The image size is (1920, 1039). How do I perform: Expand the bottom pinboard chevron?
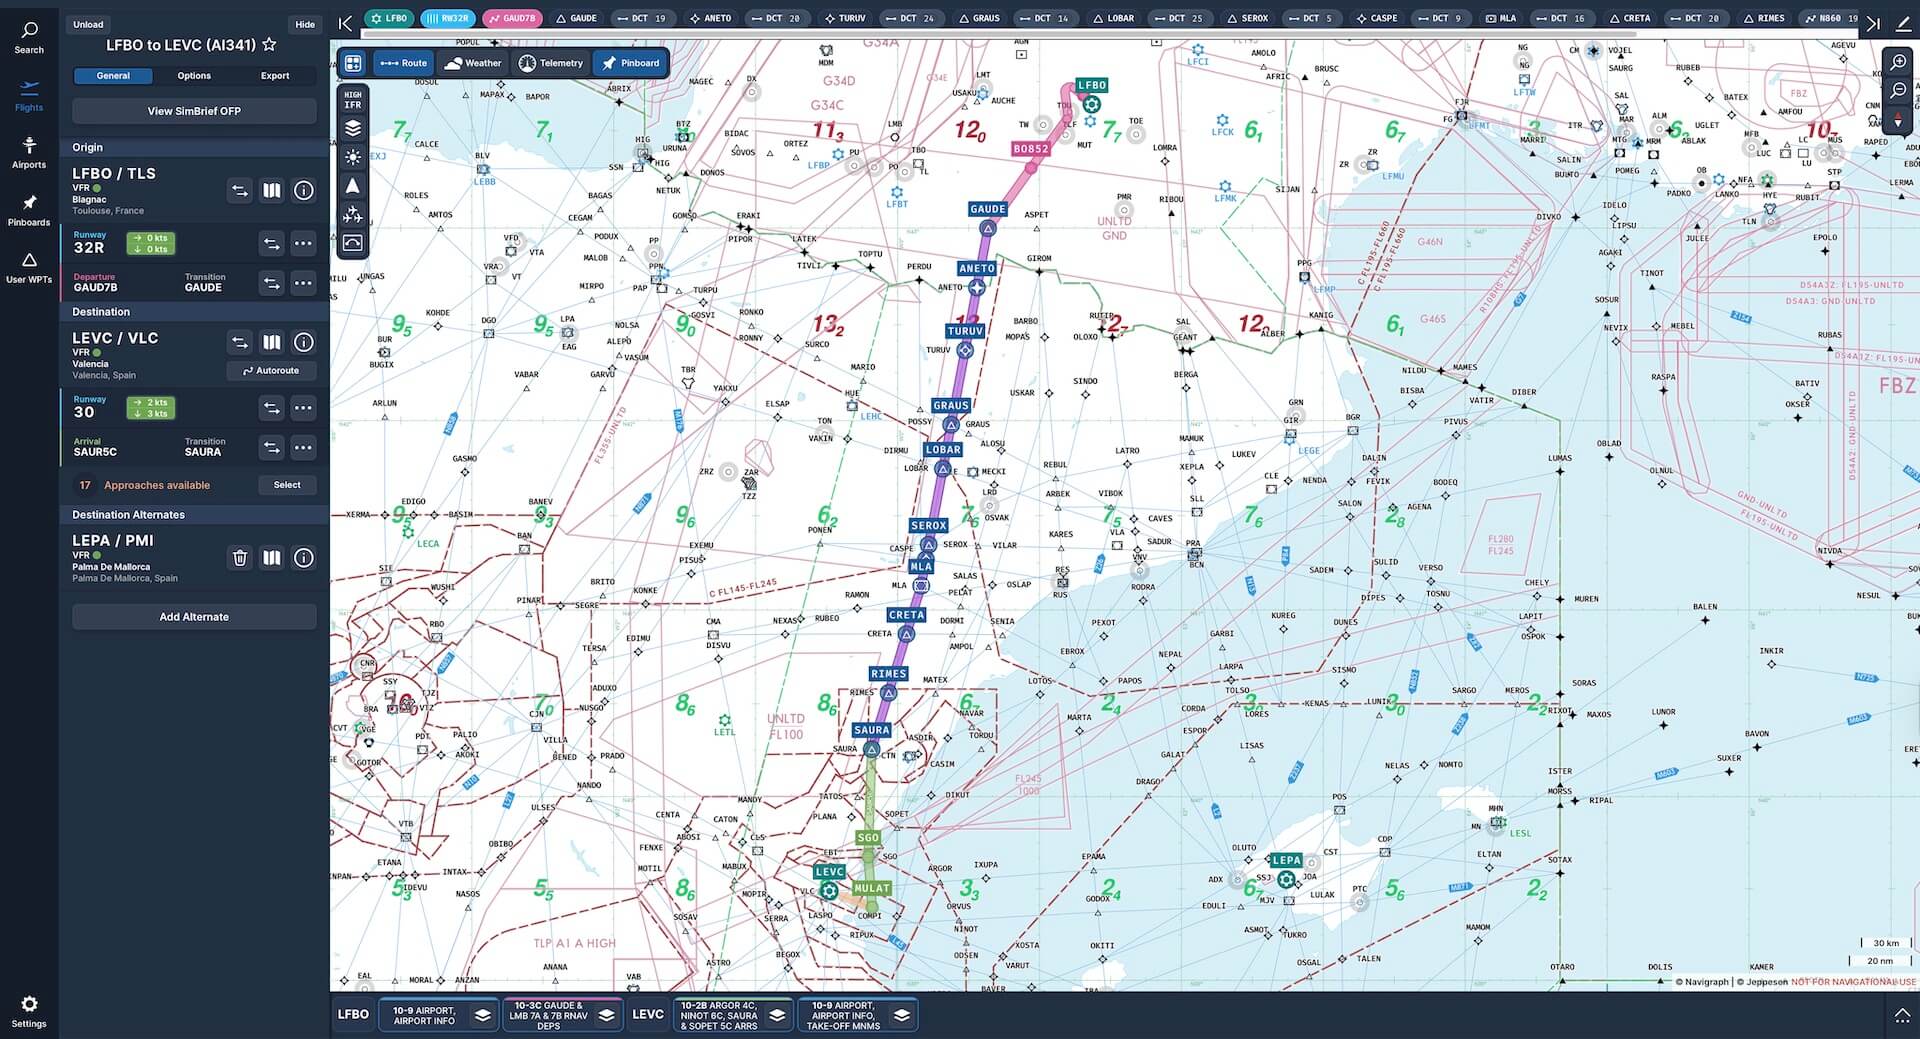point(1902,1015)
